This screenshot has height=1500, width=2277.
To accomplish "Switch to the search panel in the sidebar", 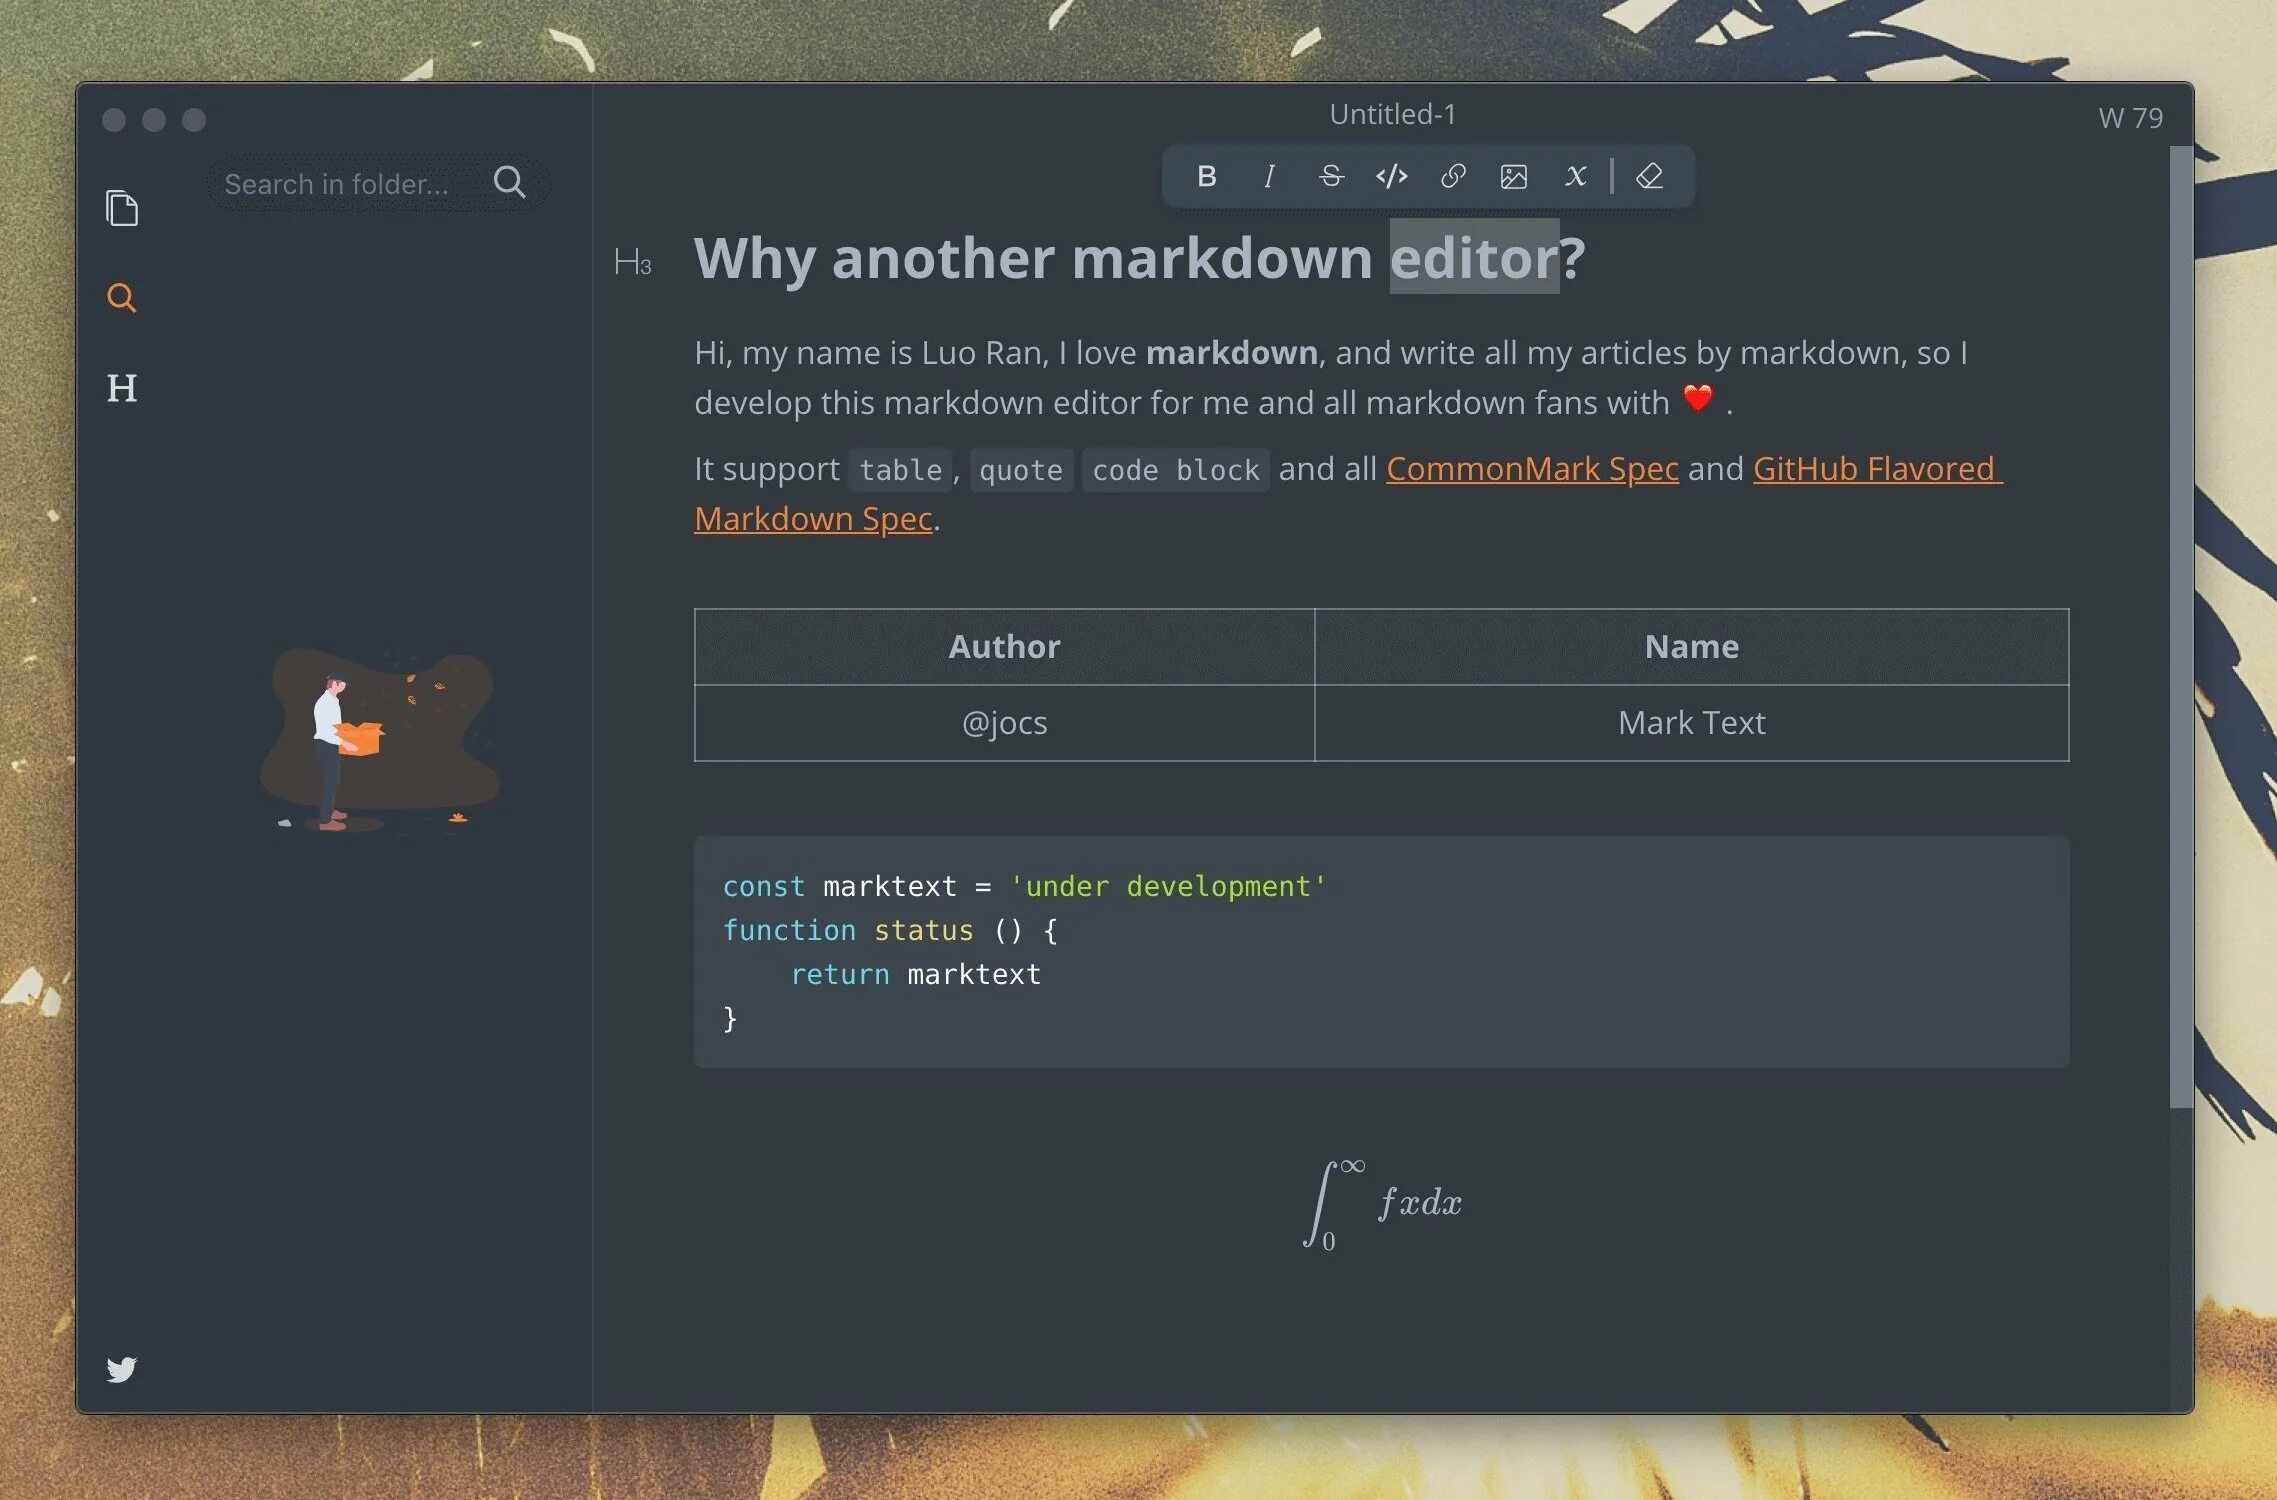I will [x=122, y=298].
